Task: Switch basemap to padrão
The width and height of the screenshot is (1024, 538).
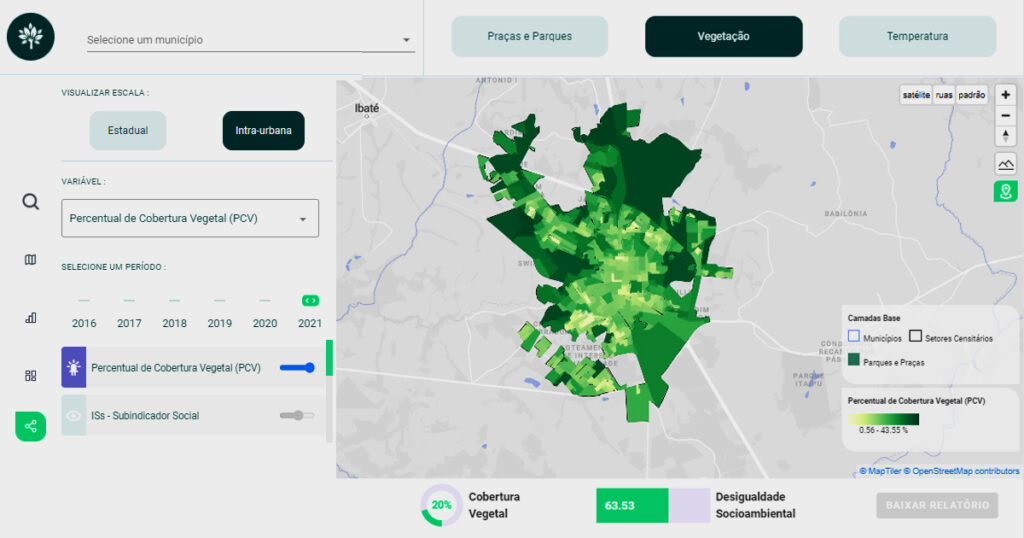Action: coord(972,95)
